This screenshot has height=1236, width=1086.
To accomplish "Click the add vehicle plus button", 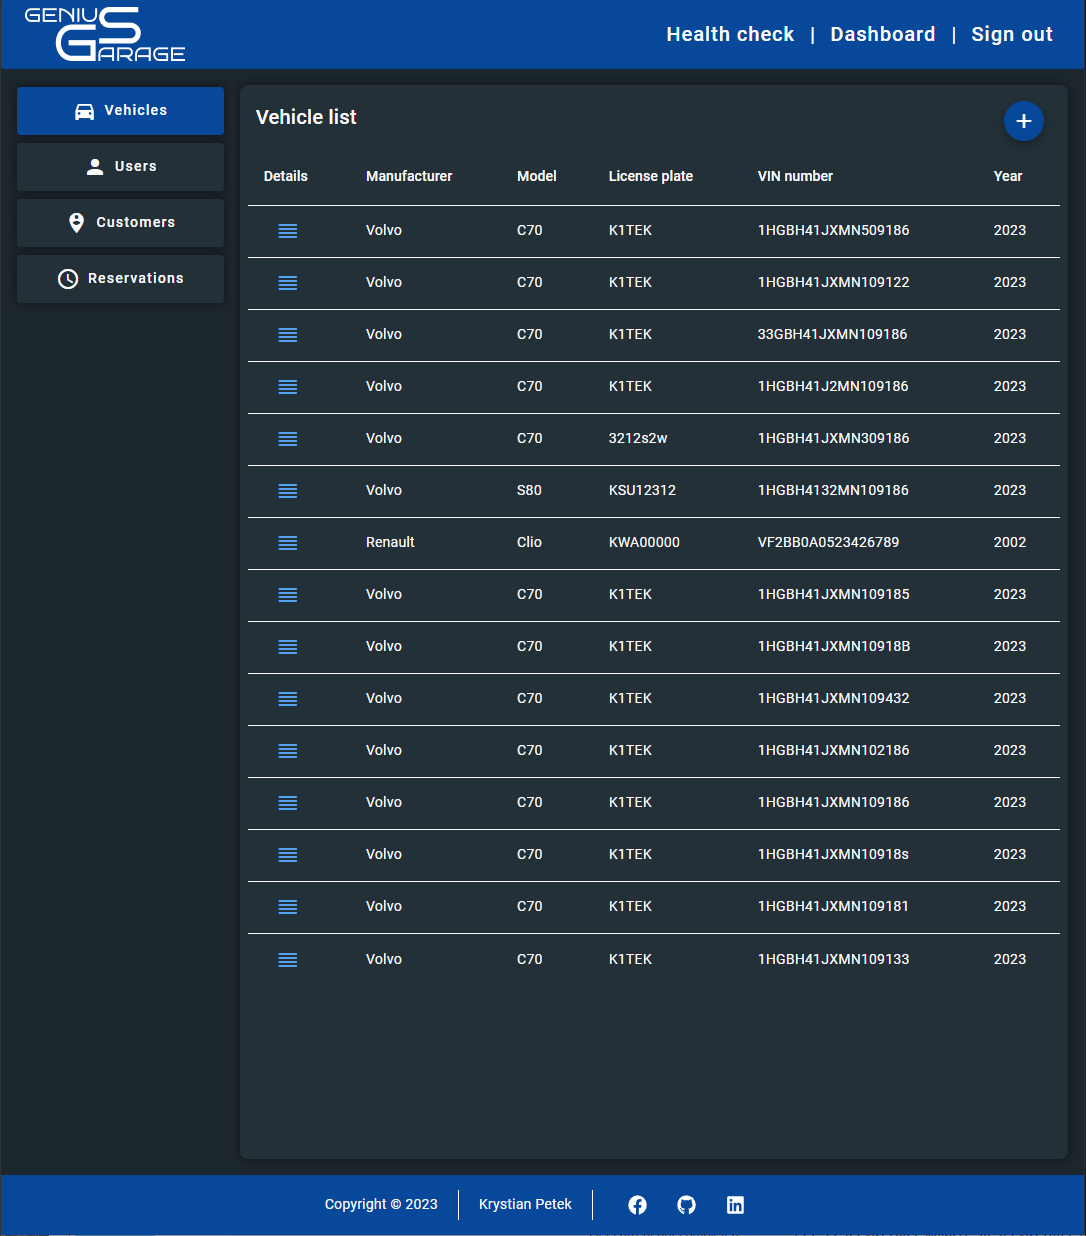I will 1023,121.
